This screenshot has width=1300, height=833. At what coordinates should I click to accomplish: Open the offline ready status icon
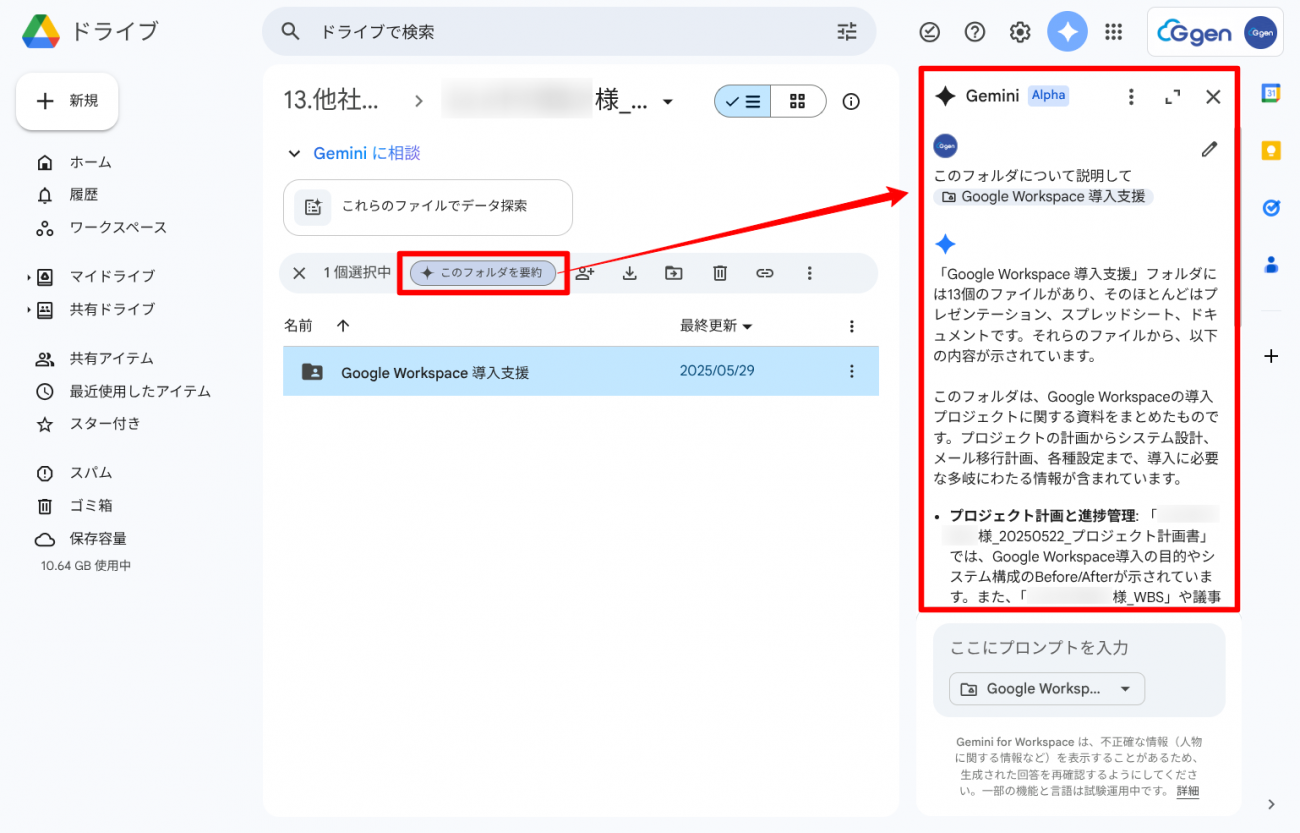(929, 32)
